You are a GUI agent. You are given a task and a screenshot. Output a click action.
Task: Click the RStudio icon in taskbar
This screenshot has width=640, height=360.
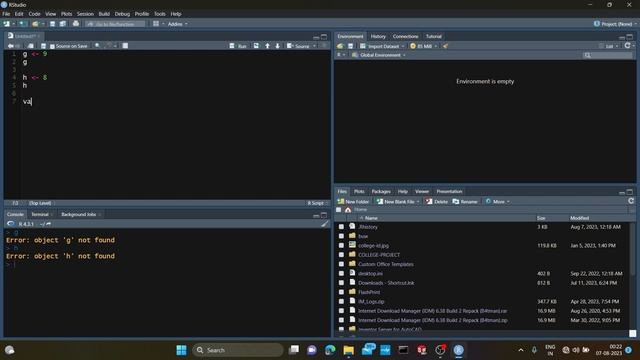pyautogui.click(x=458, y=350)
